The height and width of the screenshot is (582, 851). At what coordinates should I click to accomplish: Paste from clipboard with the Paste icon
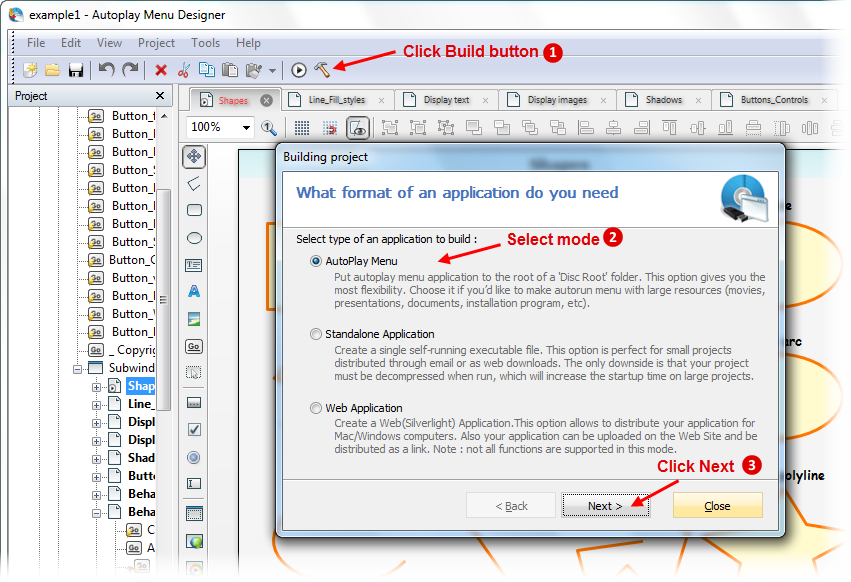pyautogui.click(x=230, y=70)
